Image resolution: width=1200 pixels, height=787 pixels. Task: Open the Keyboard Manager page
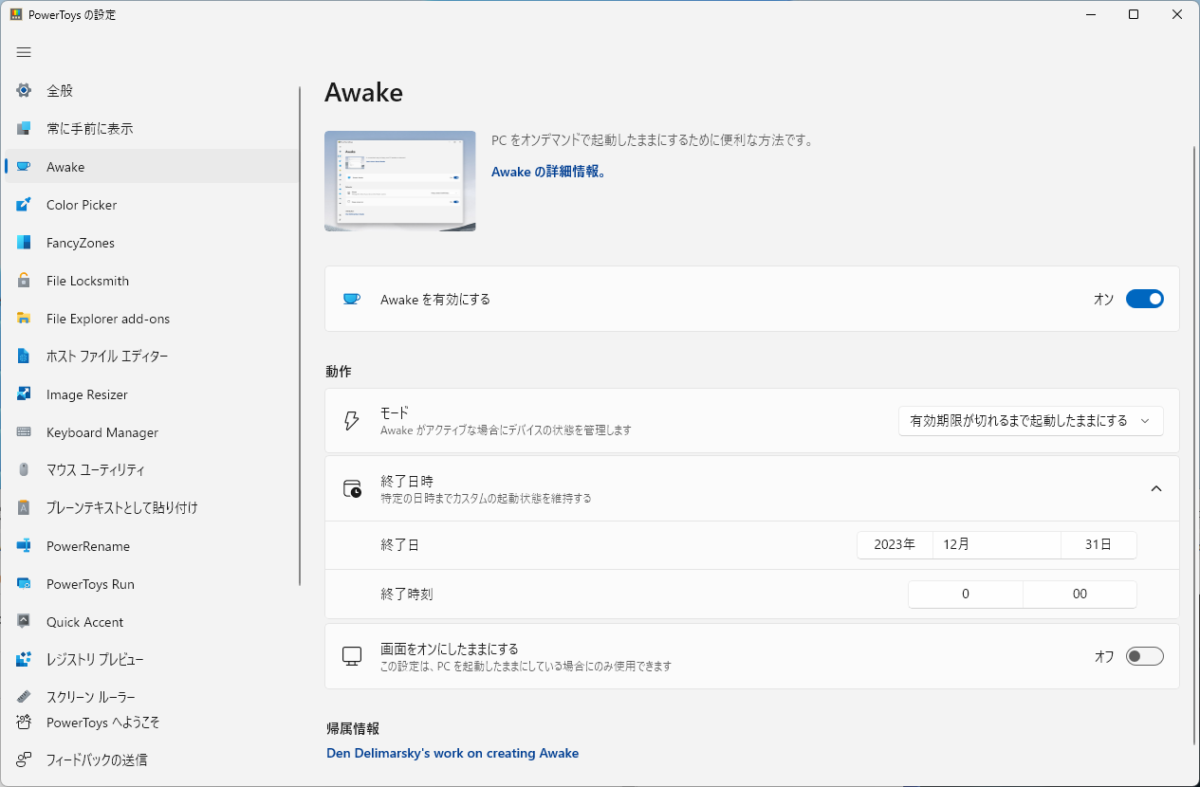pos(152,433)
